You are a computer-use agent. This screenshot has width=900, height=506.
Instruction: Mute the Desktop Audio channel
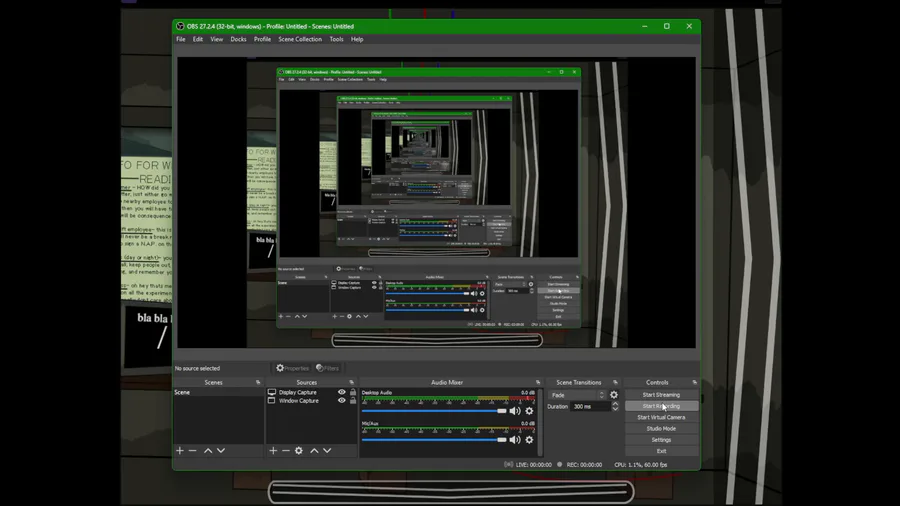[515, 411]
